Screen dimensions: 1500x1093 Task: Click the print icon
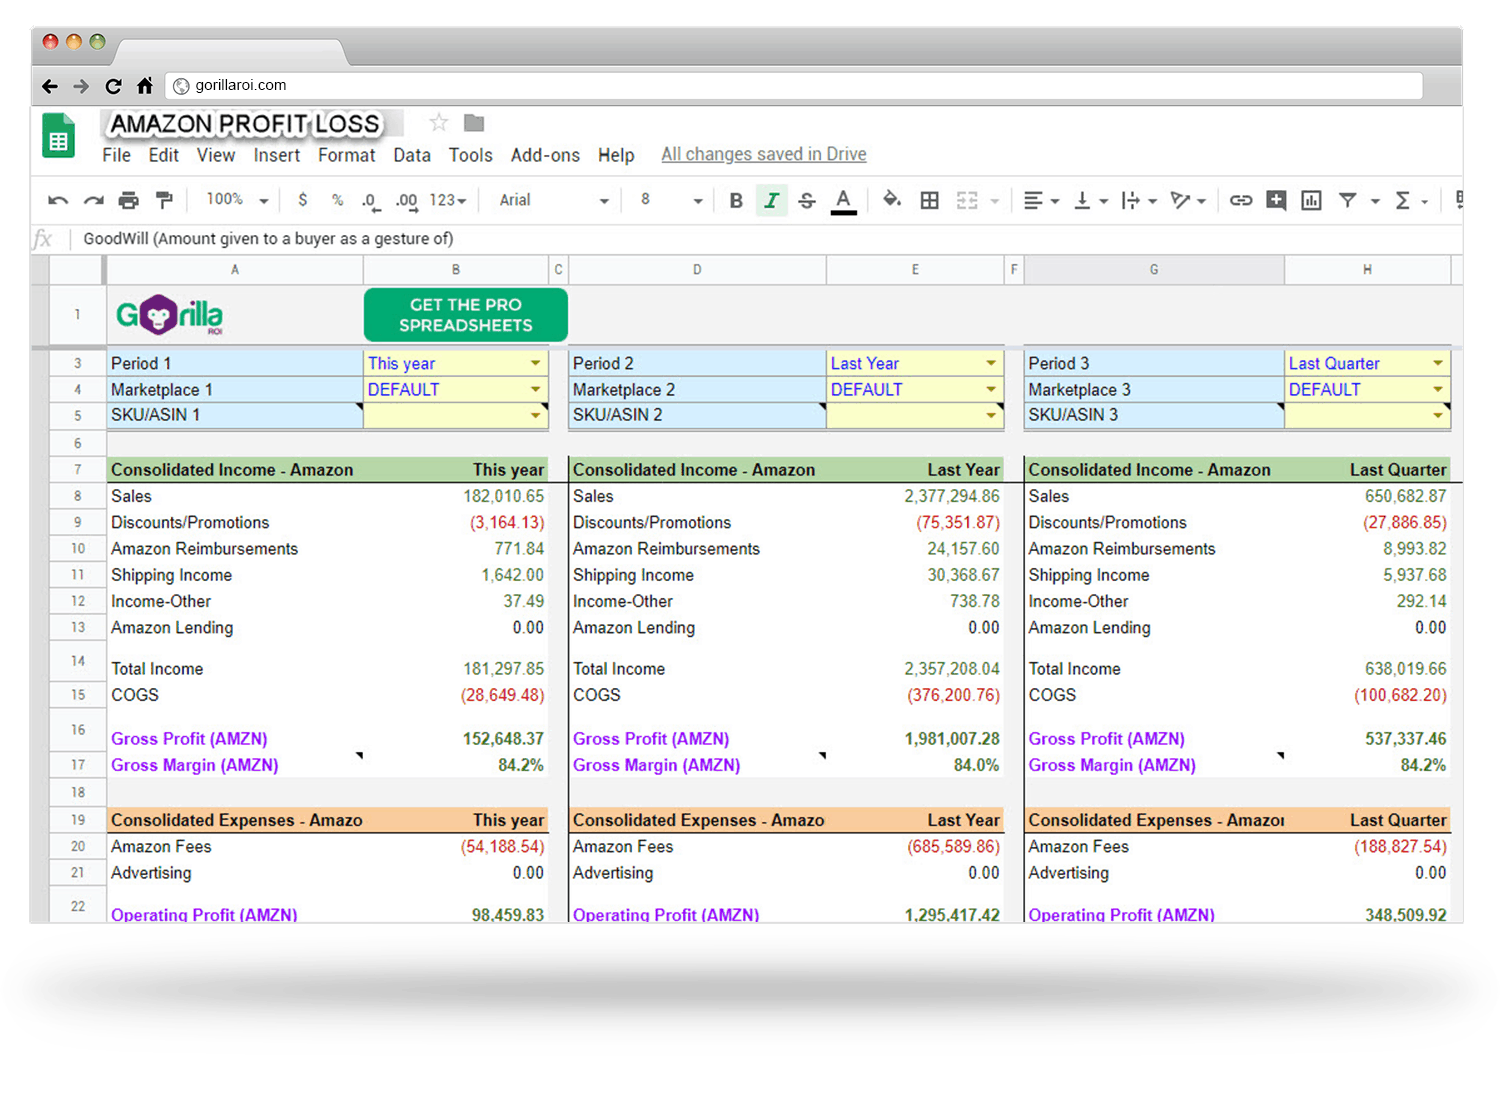coord(128,200)
